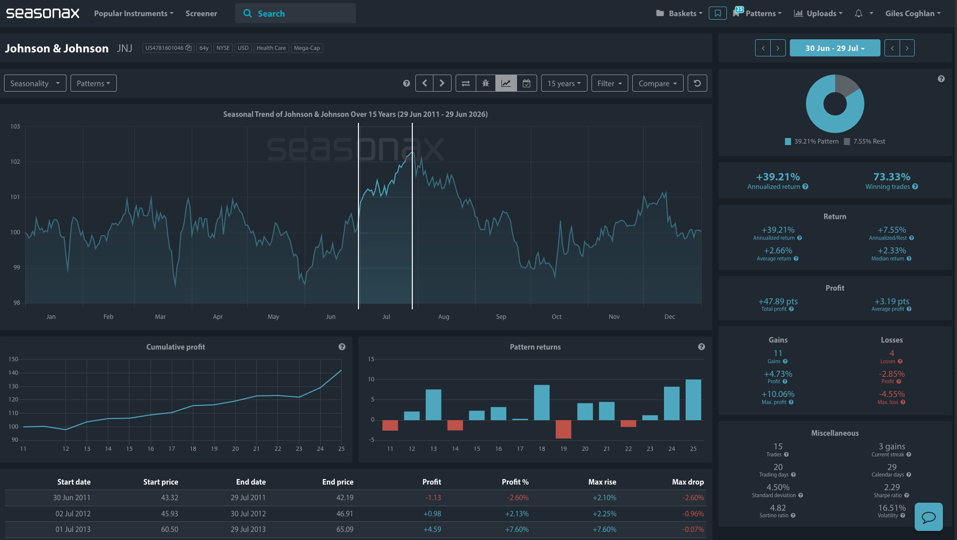957x540 pixels.
Task: Open the Popular Instruments menu
Action: pos(134,13)
